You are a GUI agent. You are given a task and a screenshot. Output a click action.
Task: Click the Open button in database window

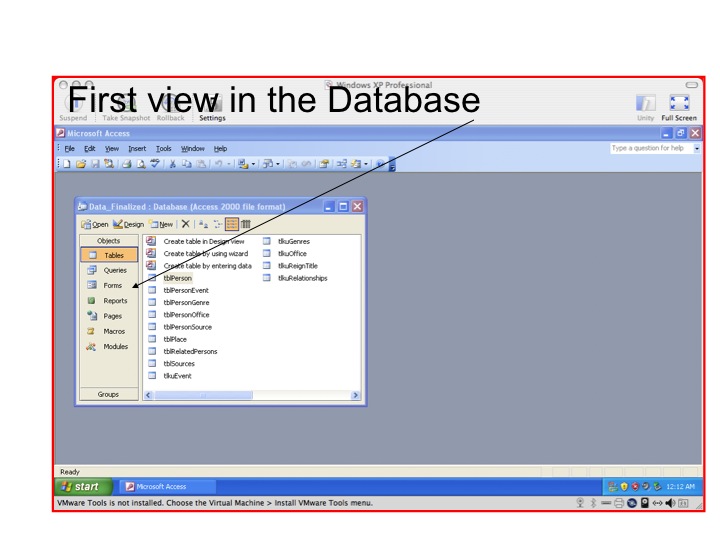click(x=95, y=224)
